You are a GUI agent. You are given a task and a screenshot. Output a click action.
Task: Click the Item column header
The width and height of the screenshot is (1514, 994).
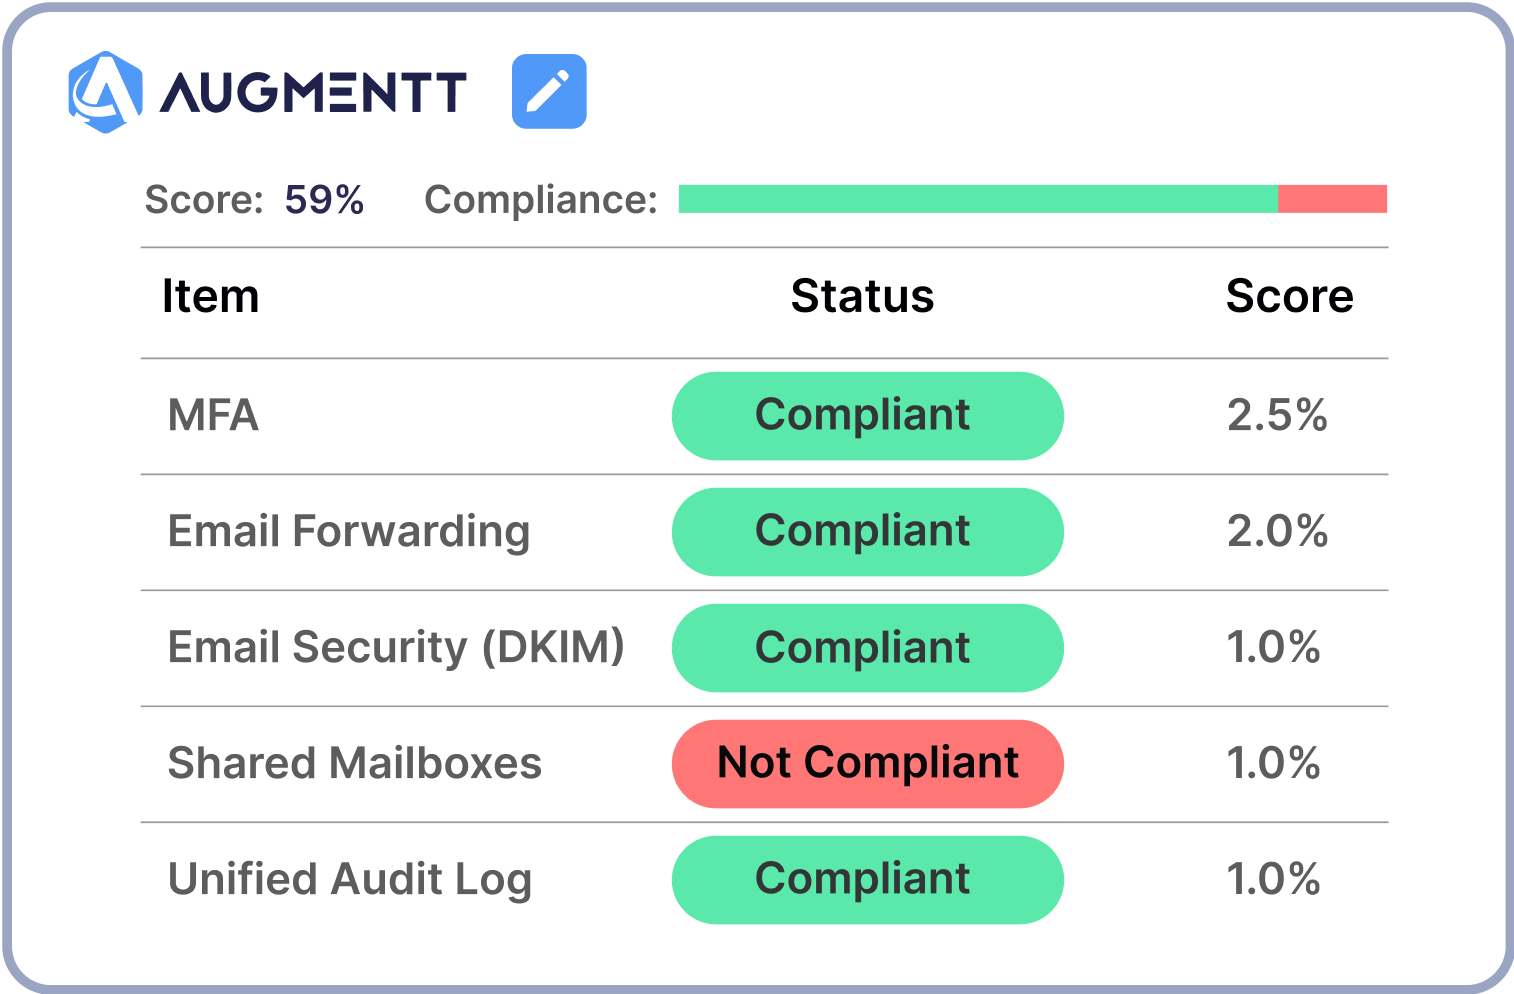coord(211,297)
